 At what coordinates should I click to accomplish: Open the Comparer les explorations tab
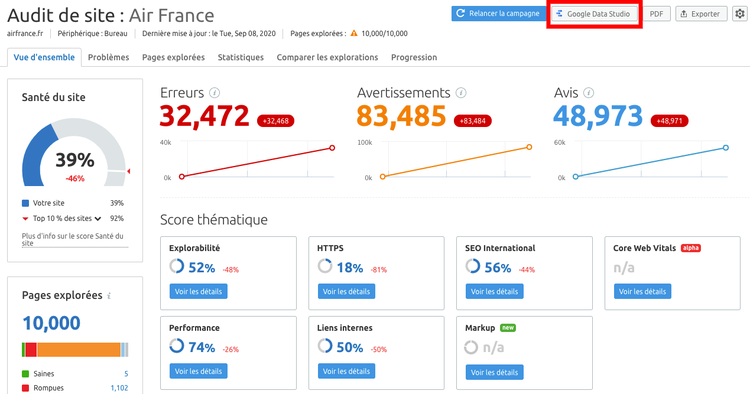(x=327, y=57)
